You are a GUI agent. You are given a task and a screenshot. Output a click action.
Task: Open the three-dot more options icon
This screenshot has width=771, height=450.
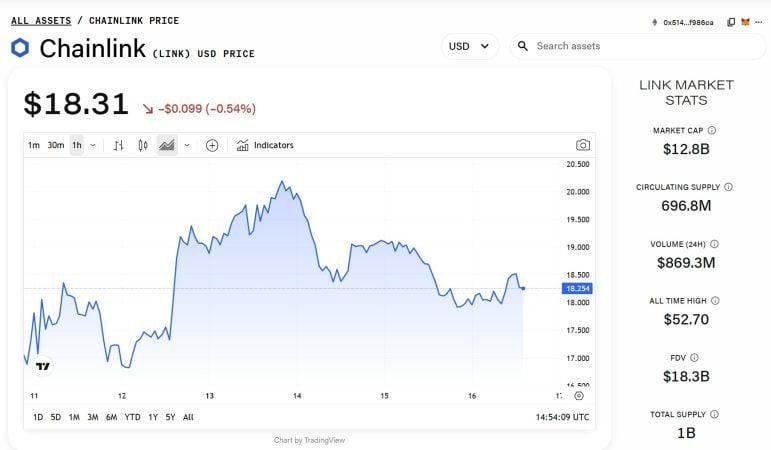pos(758,22)
